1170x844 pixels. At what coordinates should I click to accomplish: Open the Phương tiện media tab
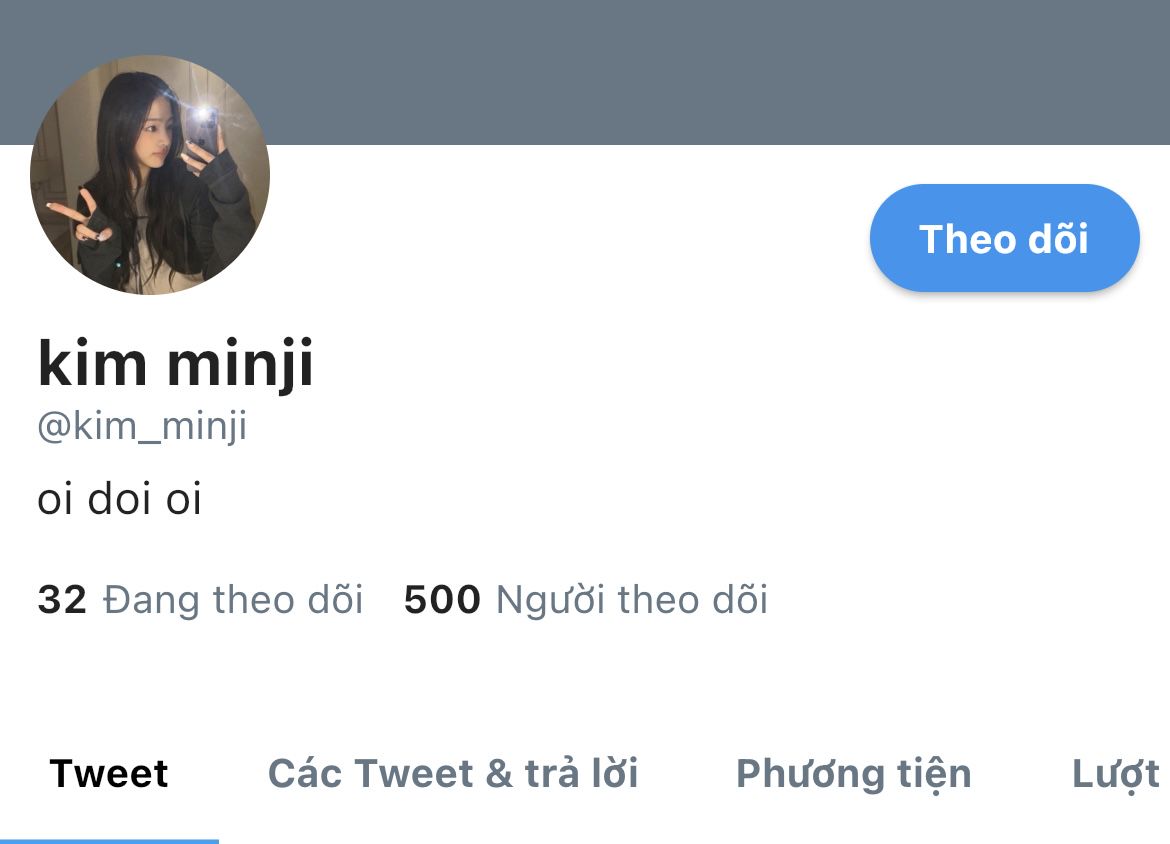pos(854,775)
